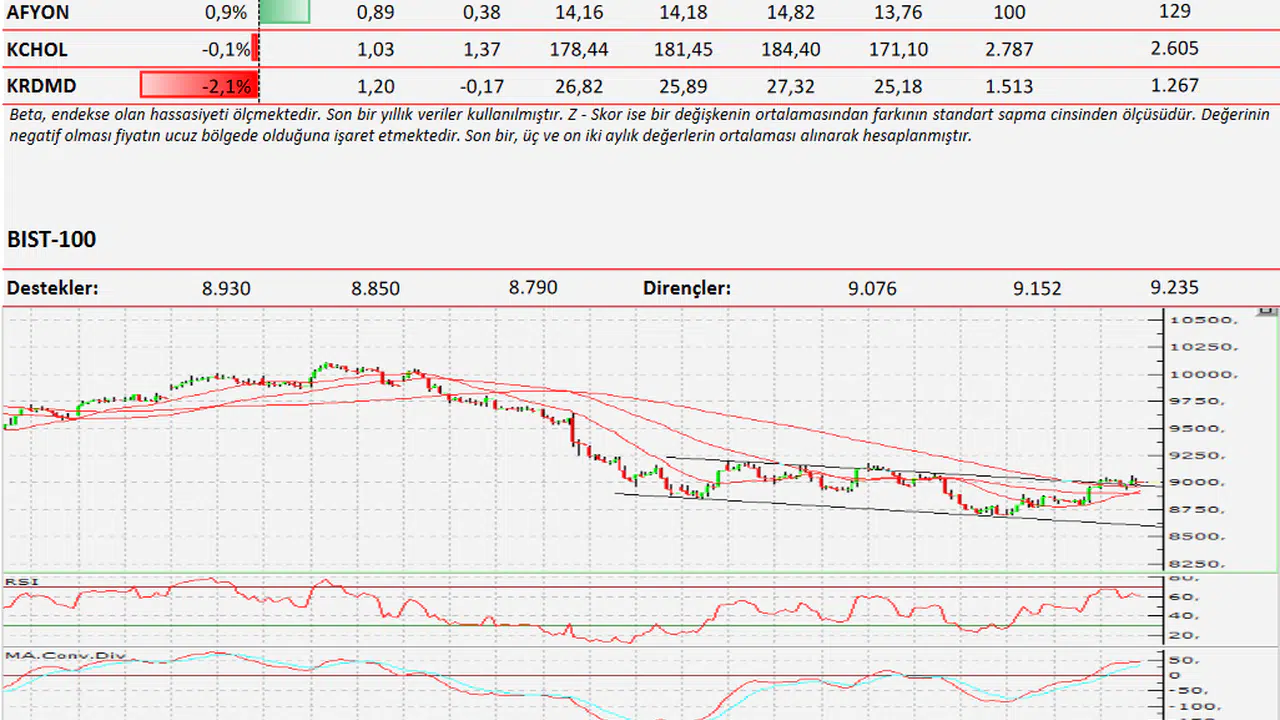Click the MA.Conv.Div indicator label

pyautogui.click(x=66, y=657)
